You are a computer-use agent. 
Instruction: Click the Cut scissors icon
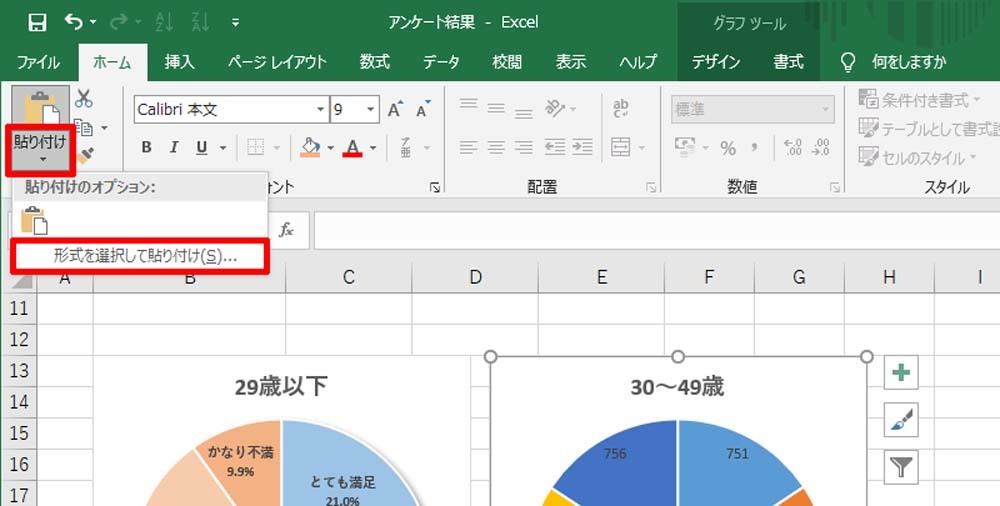pyautogui.click(x=84, y=99)
